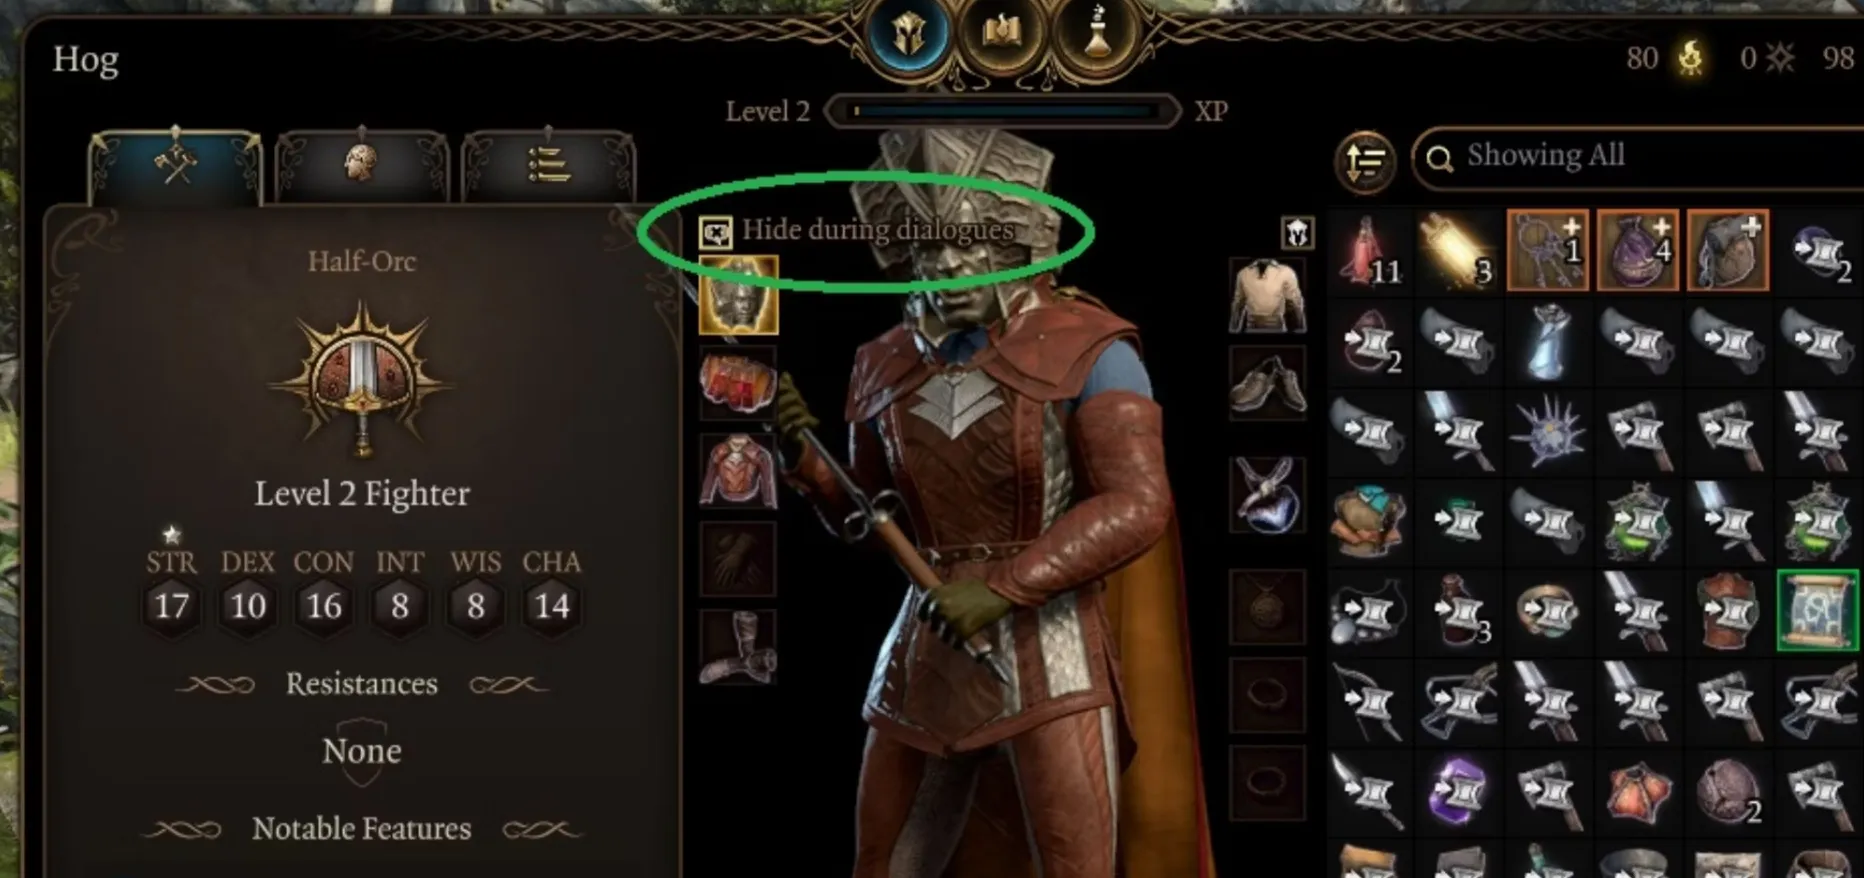Open the backpack container item
The height and width of the screenshot is (878, 1864).
pos(1727,251)
